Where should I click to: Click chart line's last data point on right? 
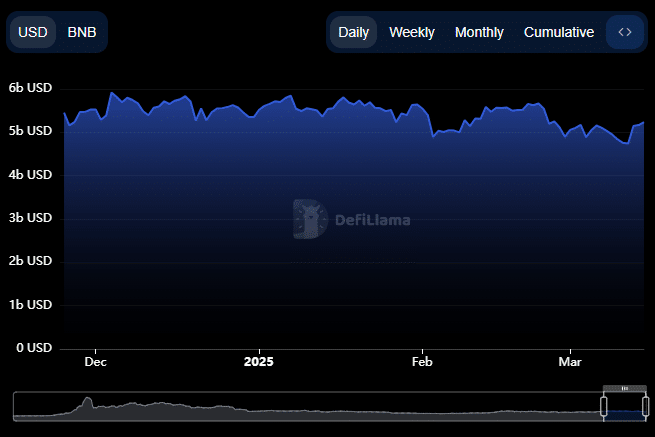[x=643, y=122]
